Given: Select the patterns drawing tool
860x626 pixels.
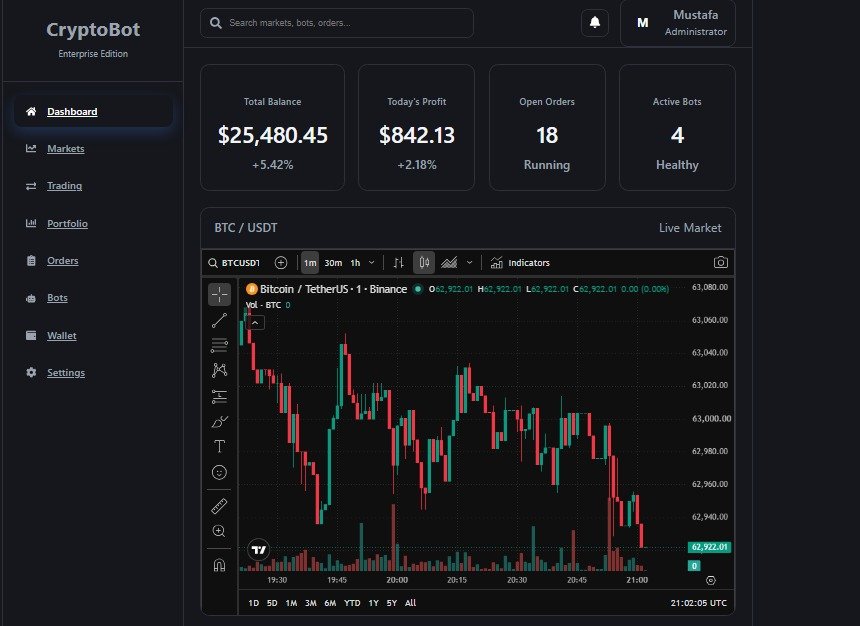Looking at the screenshot, I should (219, 370).
